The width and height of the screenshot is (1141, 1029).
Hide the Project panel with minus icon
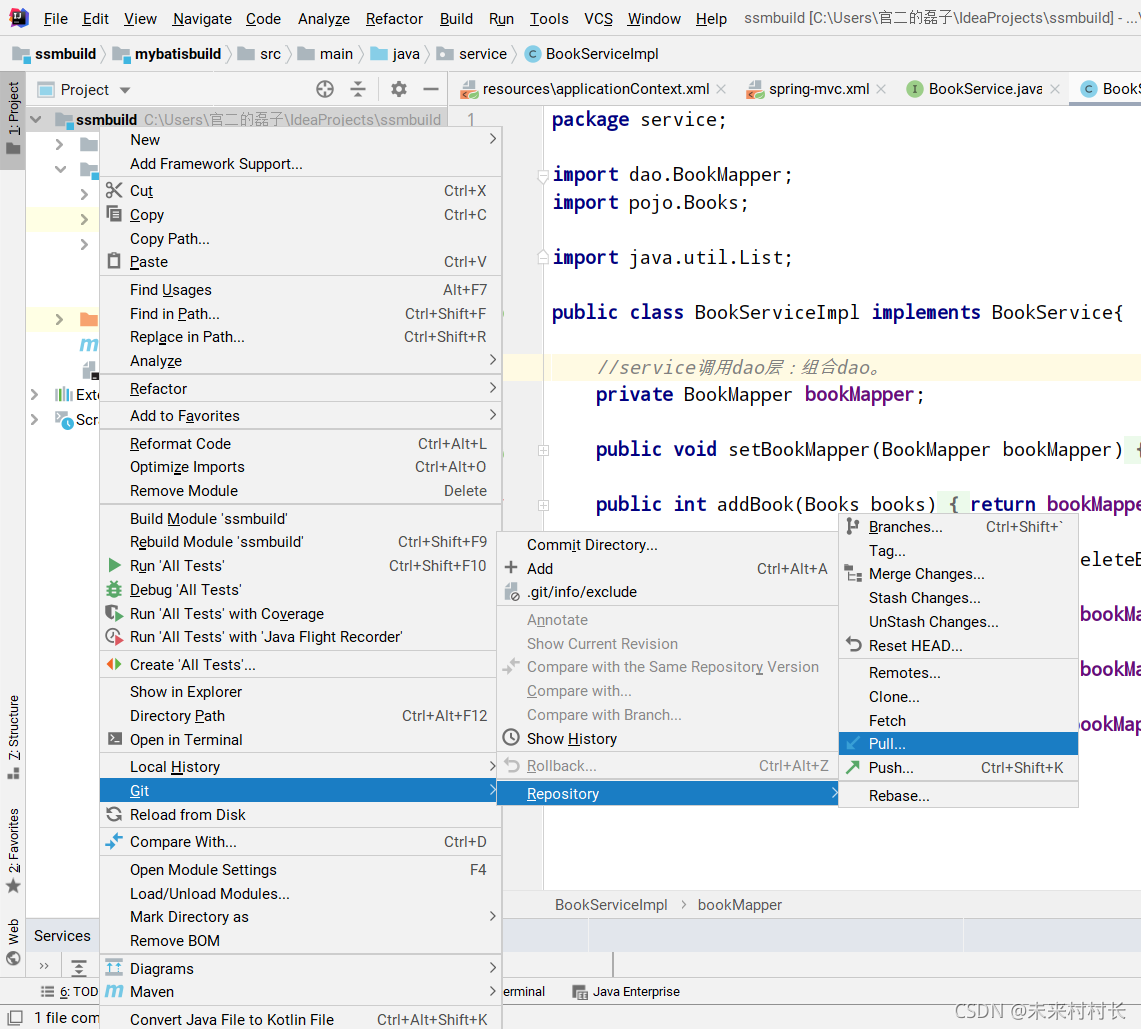pyautogui.click(x=431, y=90)
